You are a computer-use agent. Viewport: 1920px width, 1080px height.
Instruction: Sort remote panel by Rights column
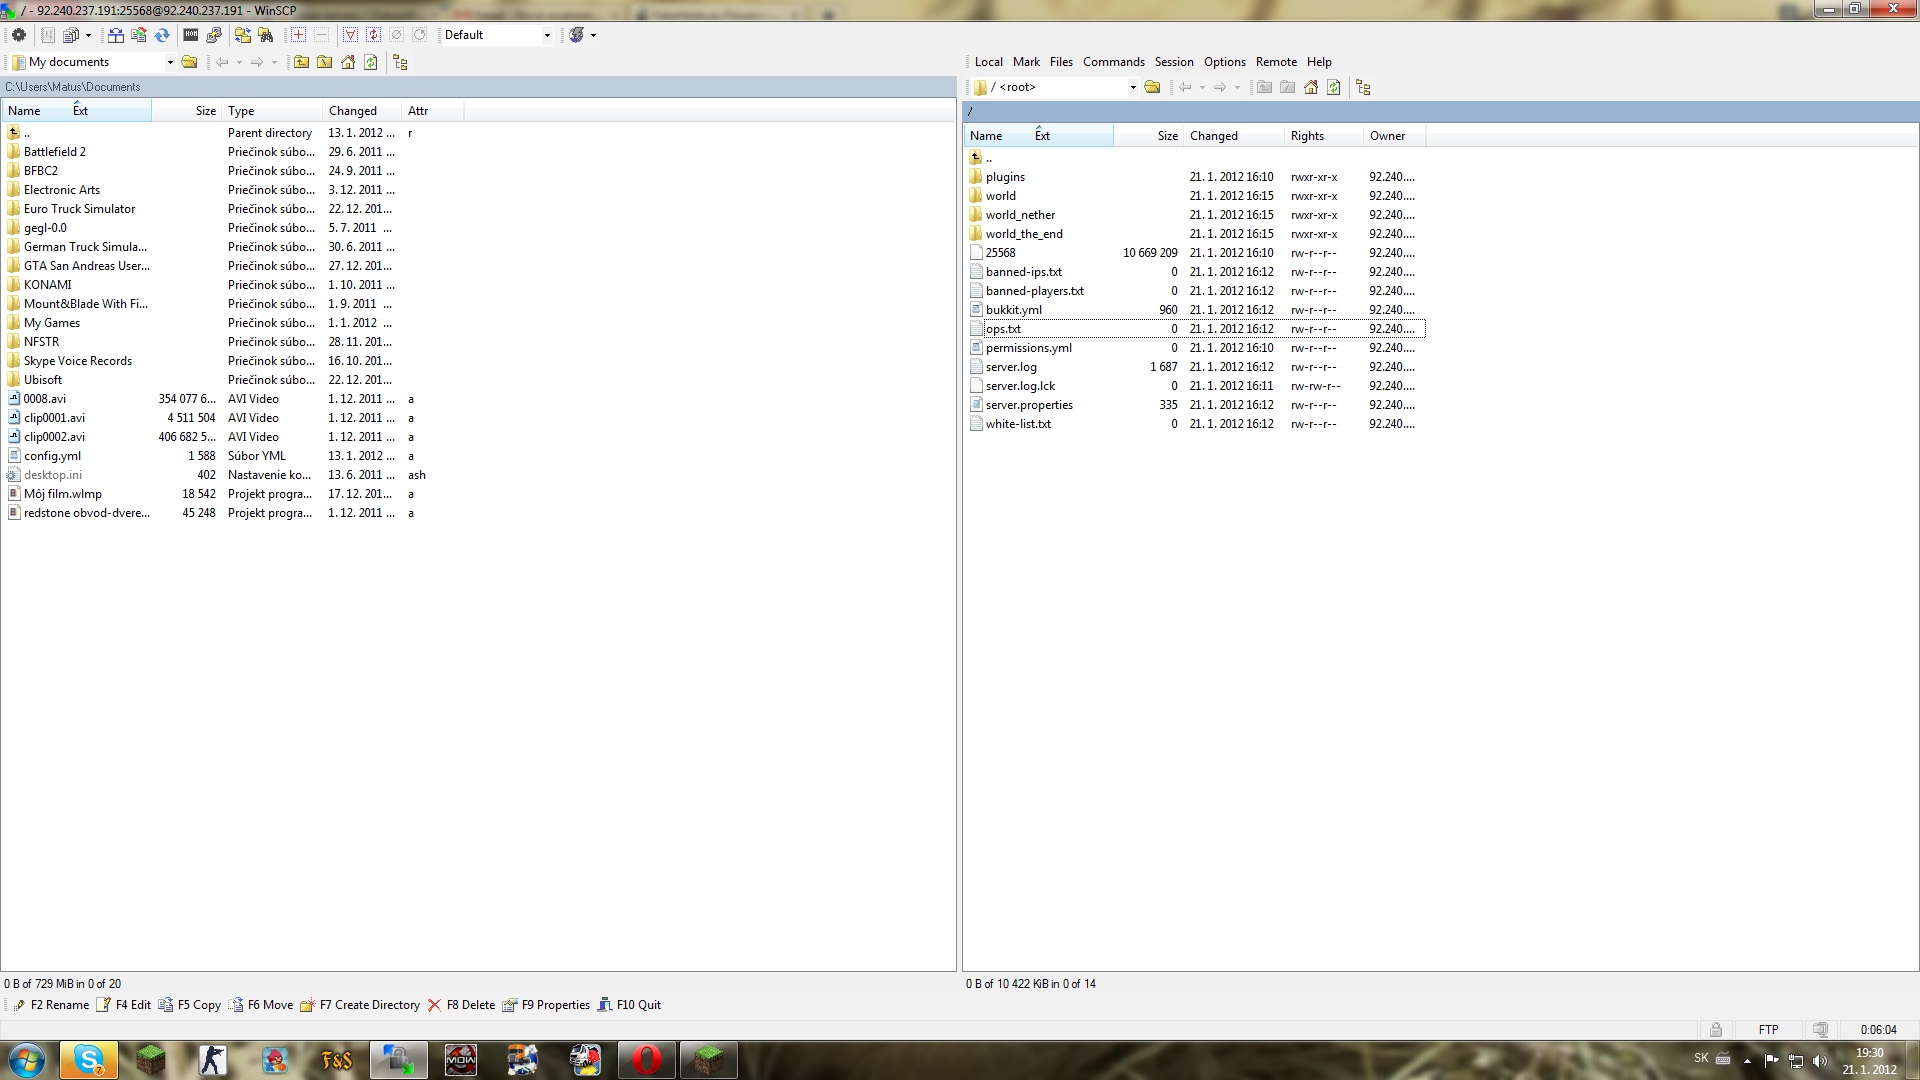(x=1323, y=136)
